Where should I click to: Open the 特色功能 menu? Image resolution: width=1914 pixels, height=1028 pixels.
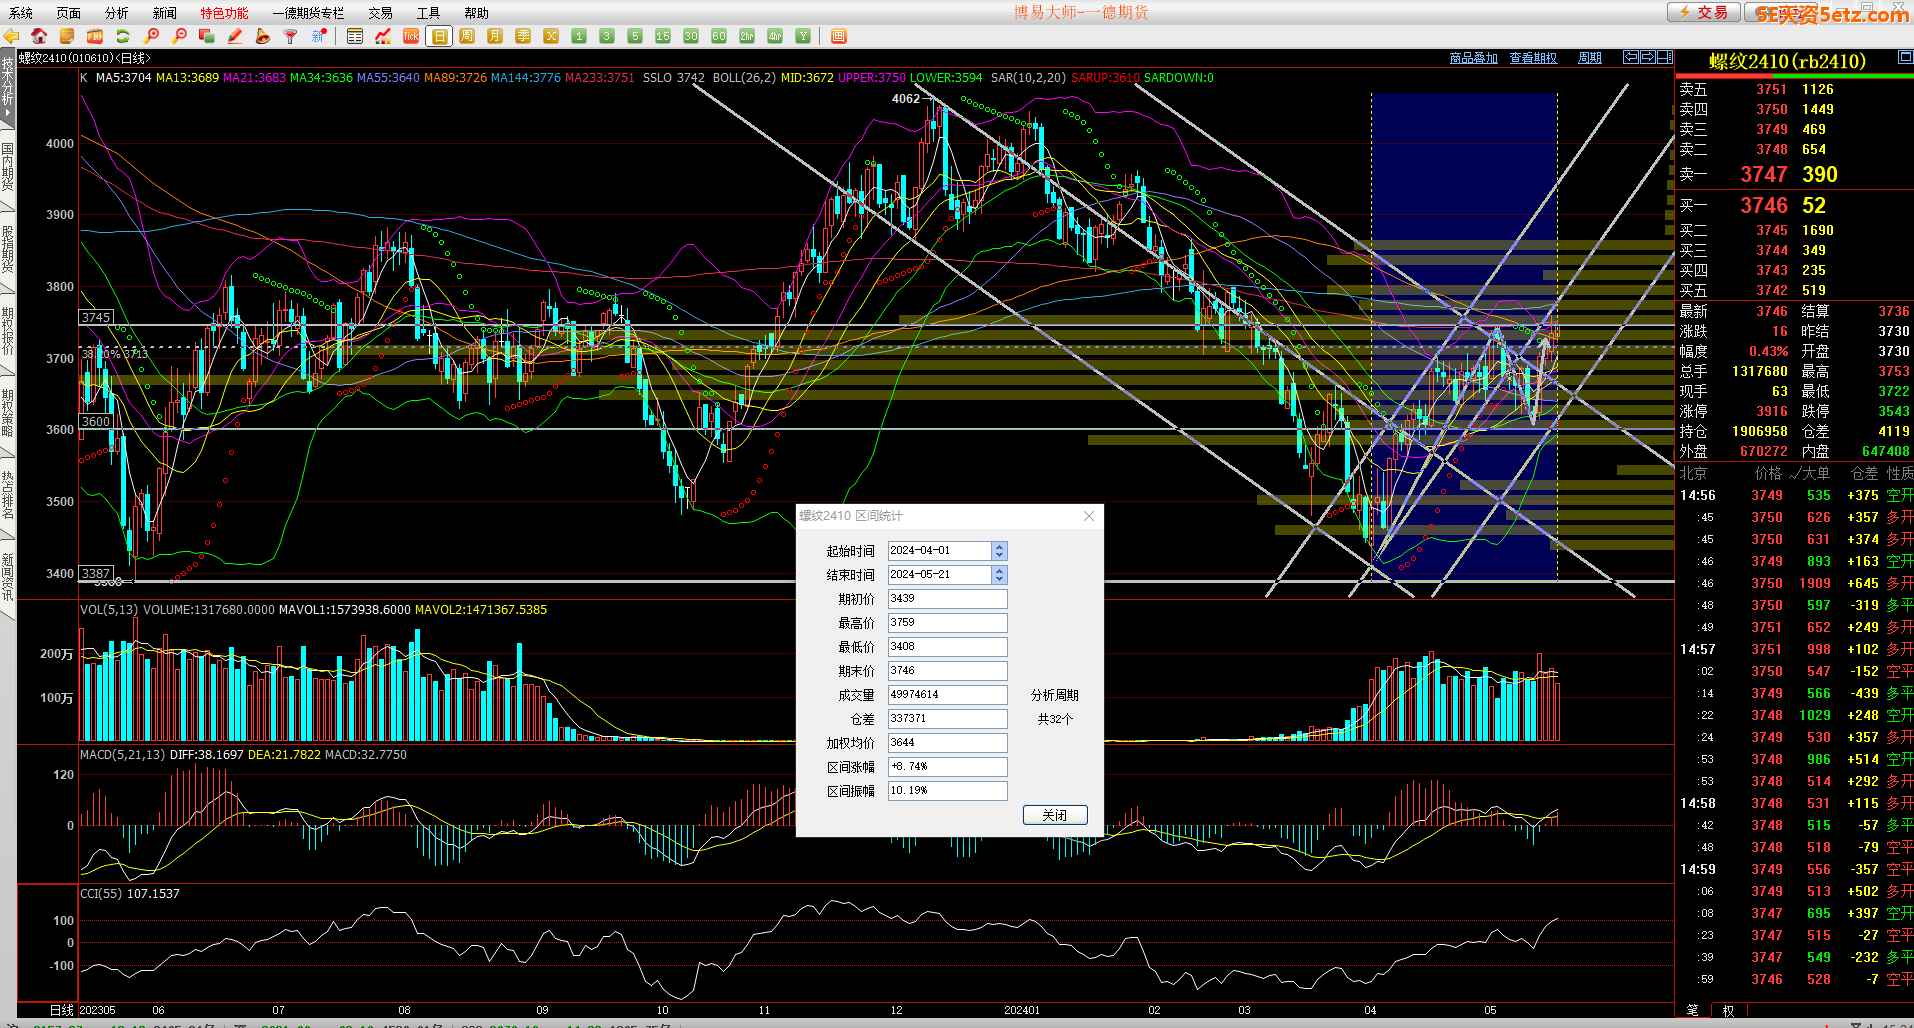(x=224, y=13)
